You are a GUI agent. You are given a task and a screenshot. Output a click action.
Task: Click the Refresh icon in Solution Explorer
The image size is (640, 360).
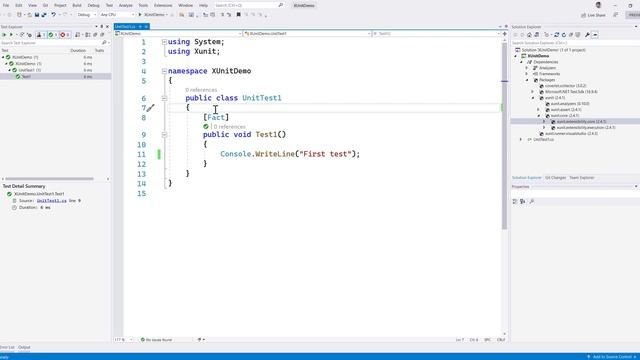pos(564,35)
